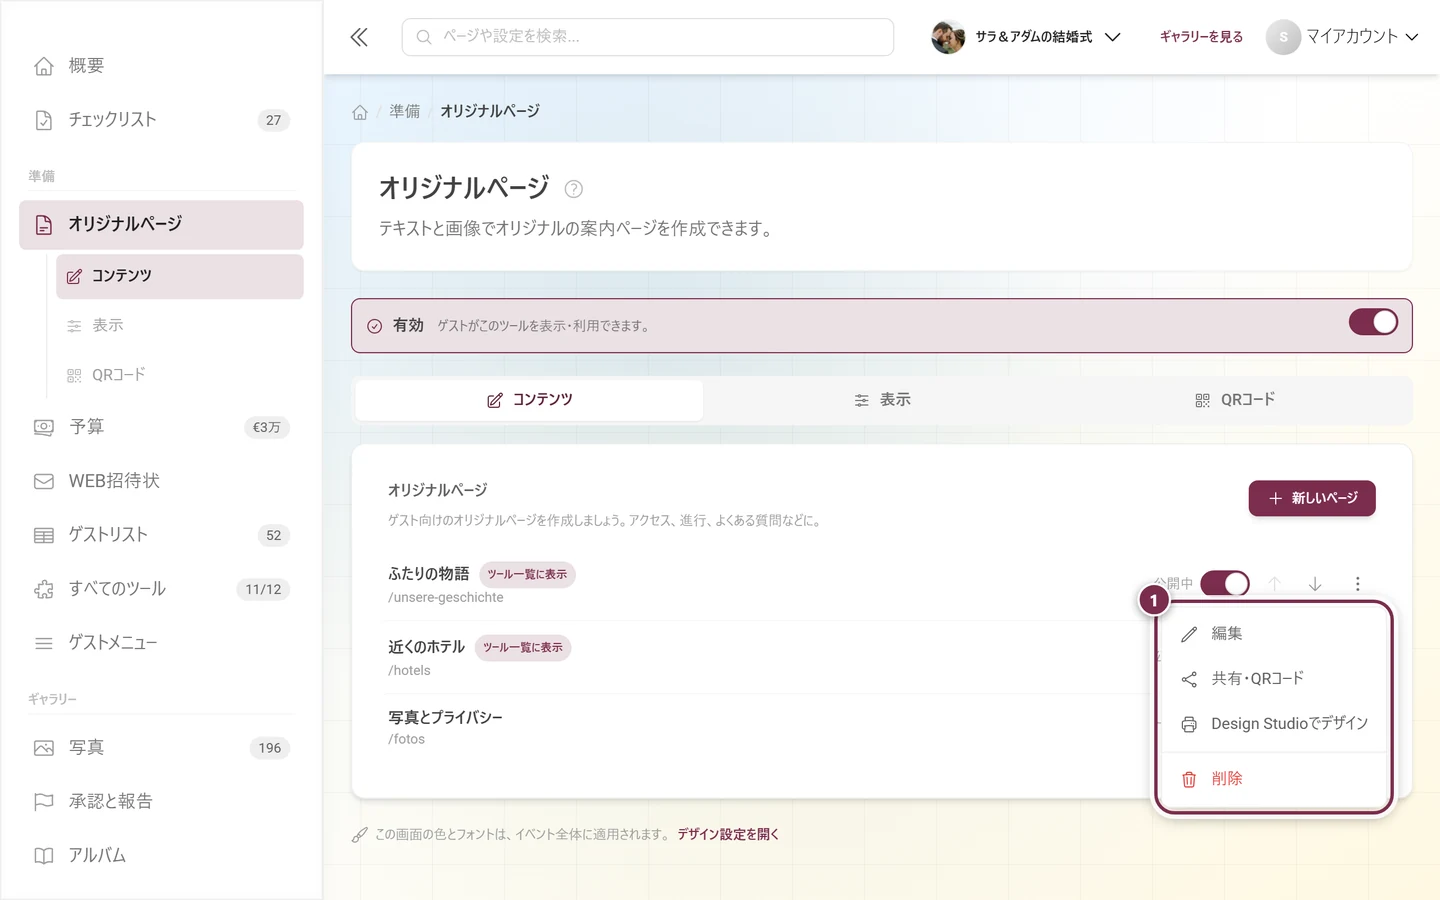Switch to the QRコード tab
Screen dimensions: 1440x900
(x=1235, y=400)
